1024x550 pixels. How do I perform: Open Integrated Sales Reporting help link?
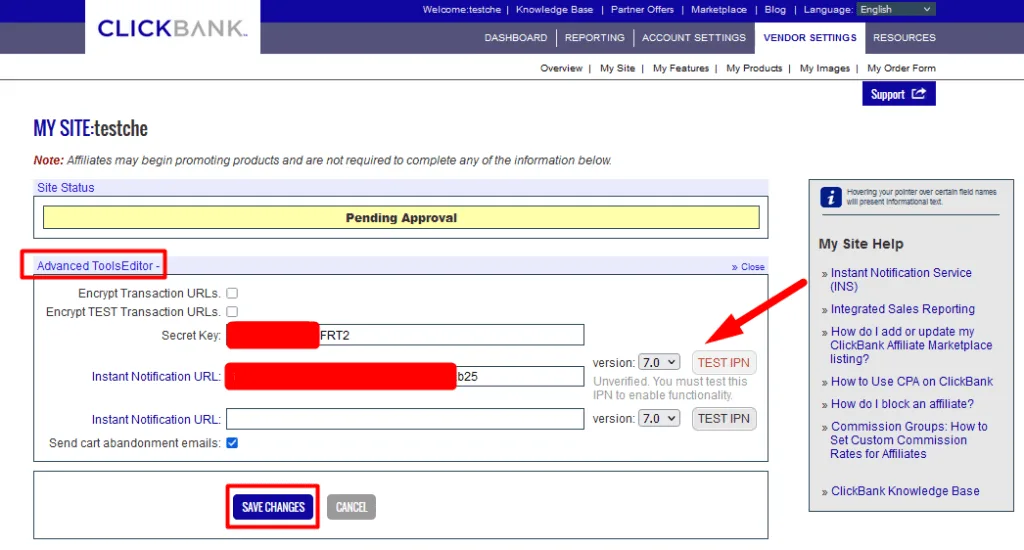coord(903,309)
